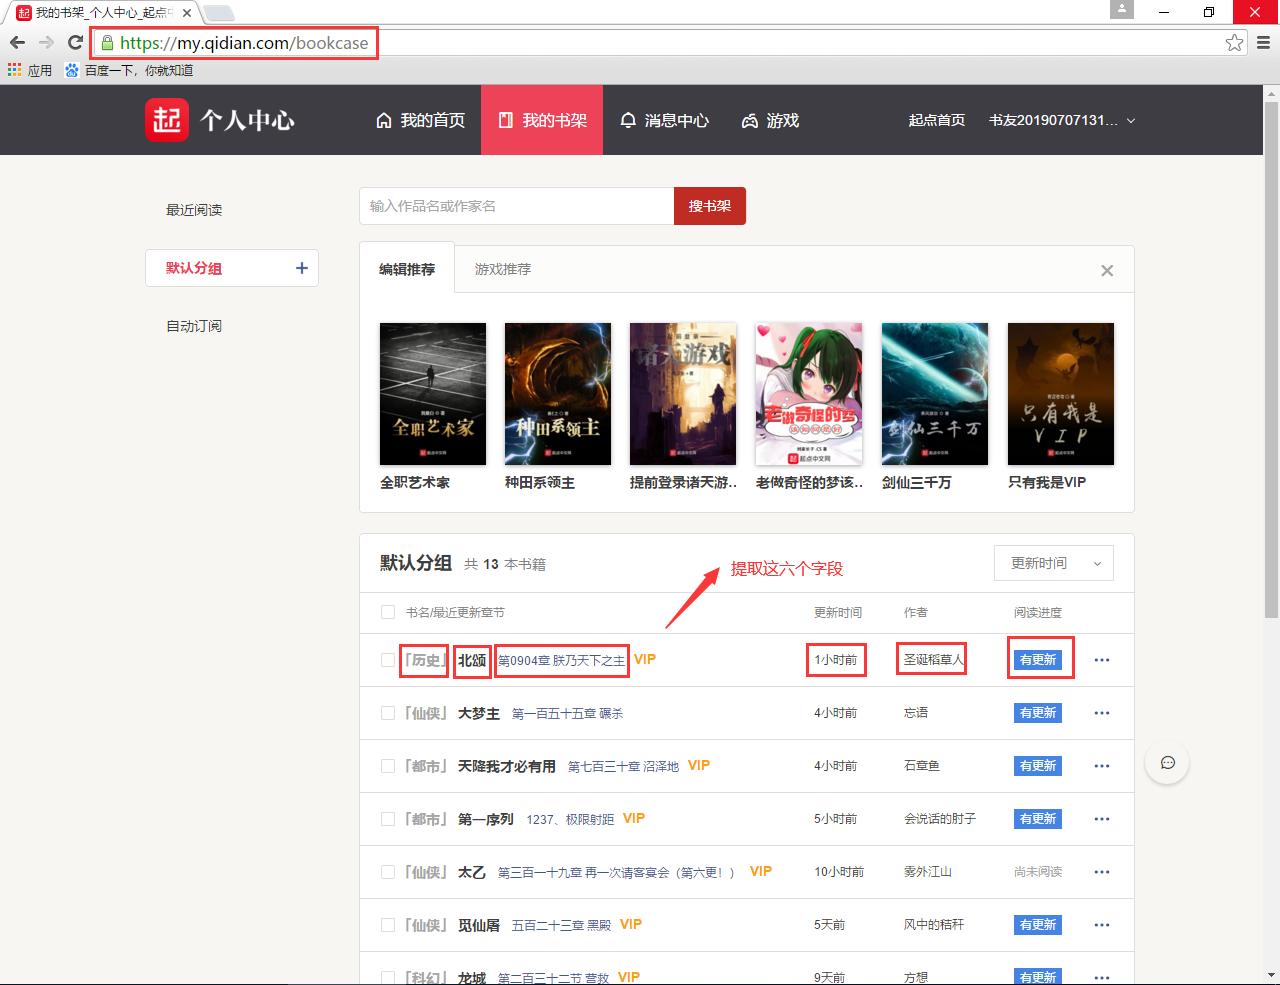Click the 搜书架 search button

(710, 206)
